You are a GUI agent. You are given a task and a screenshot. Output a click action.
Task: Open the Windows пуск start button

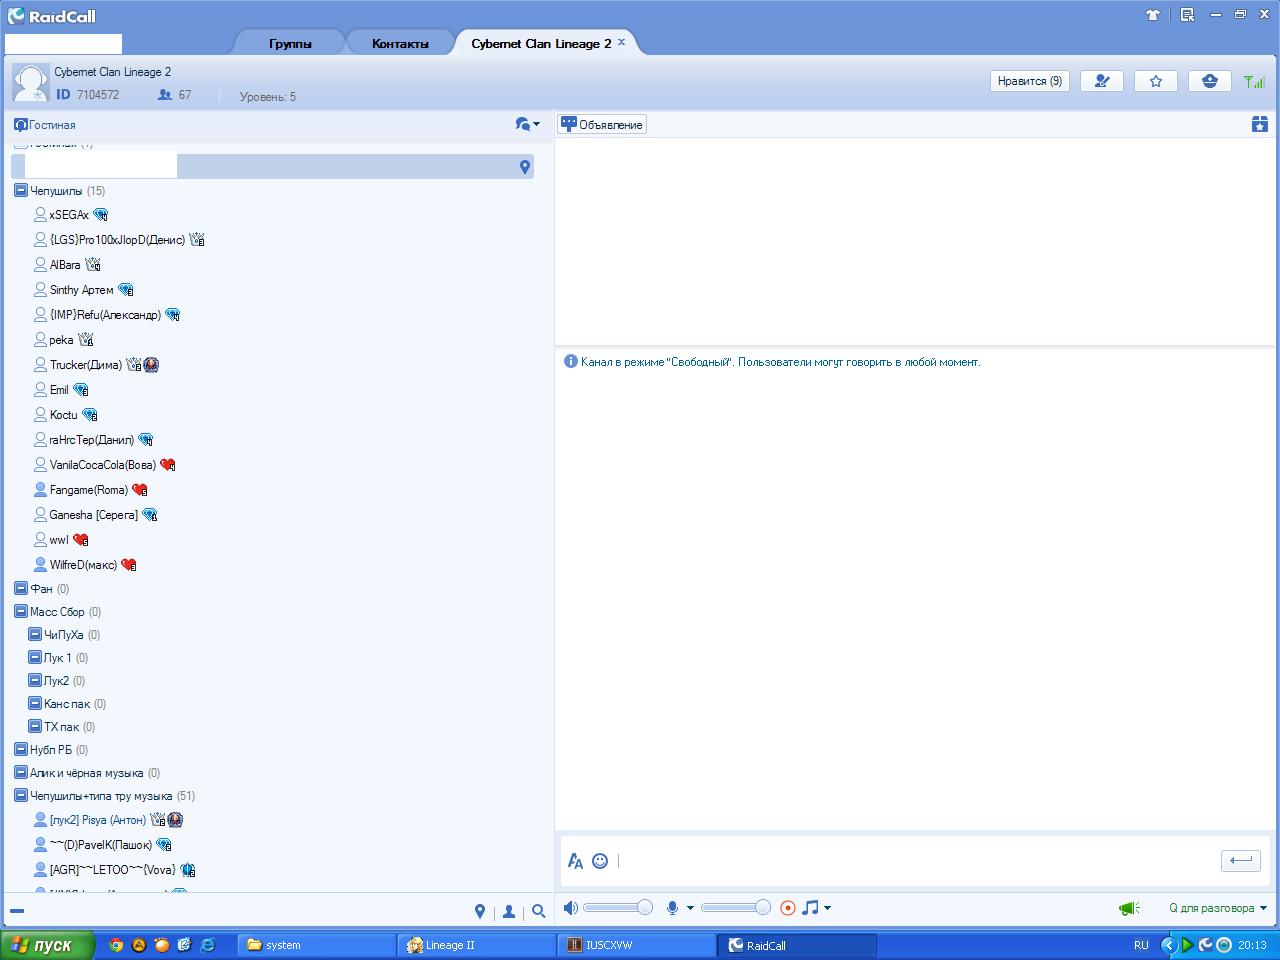tap(47, 945)
